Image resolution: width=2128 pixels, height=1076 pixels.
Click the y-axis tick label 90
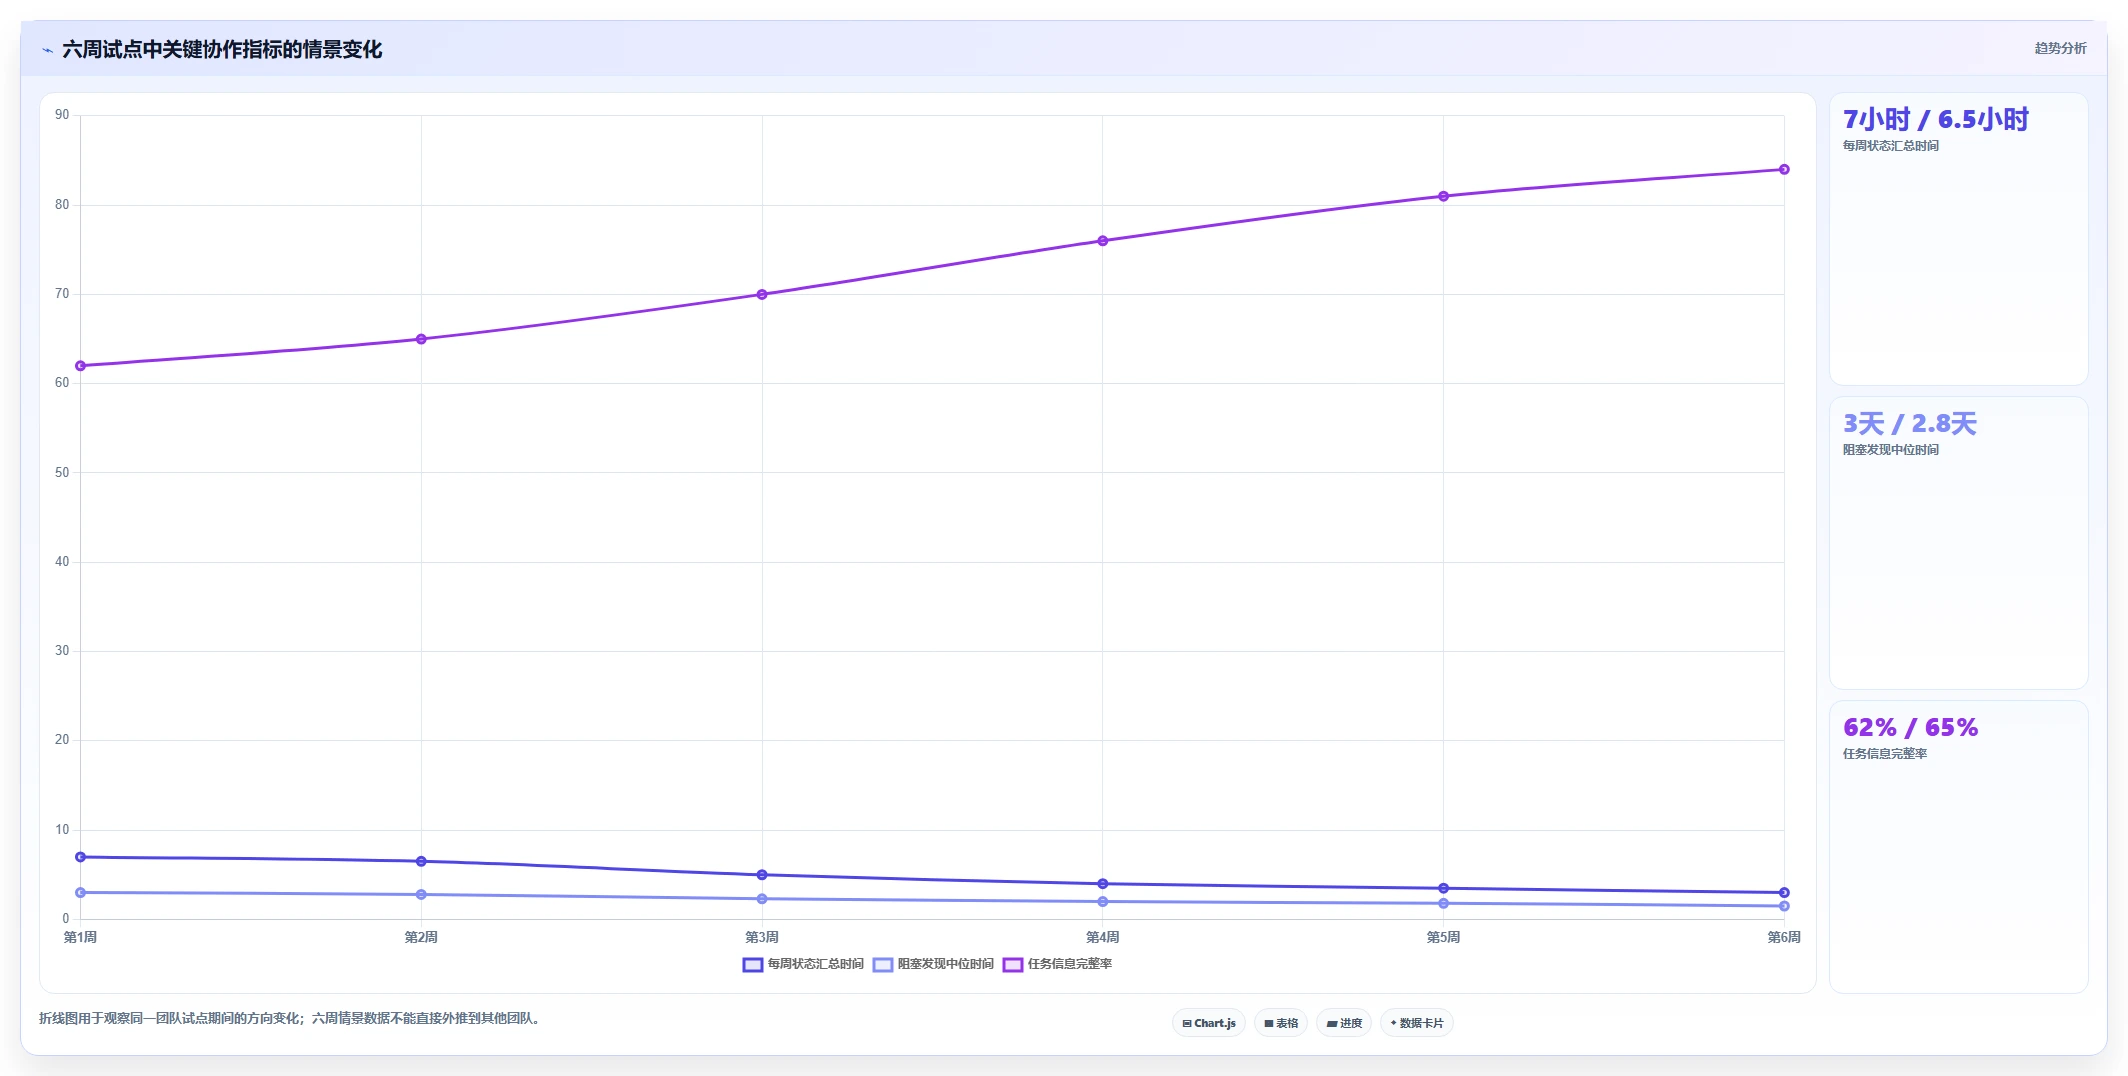[62, 115]
